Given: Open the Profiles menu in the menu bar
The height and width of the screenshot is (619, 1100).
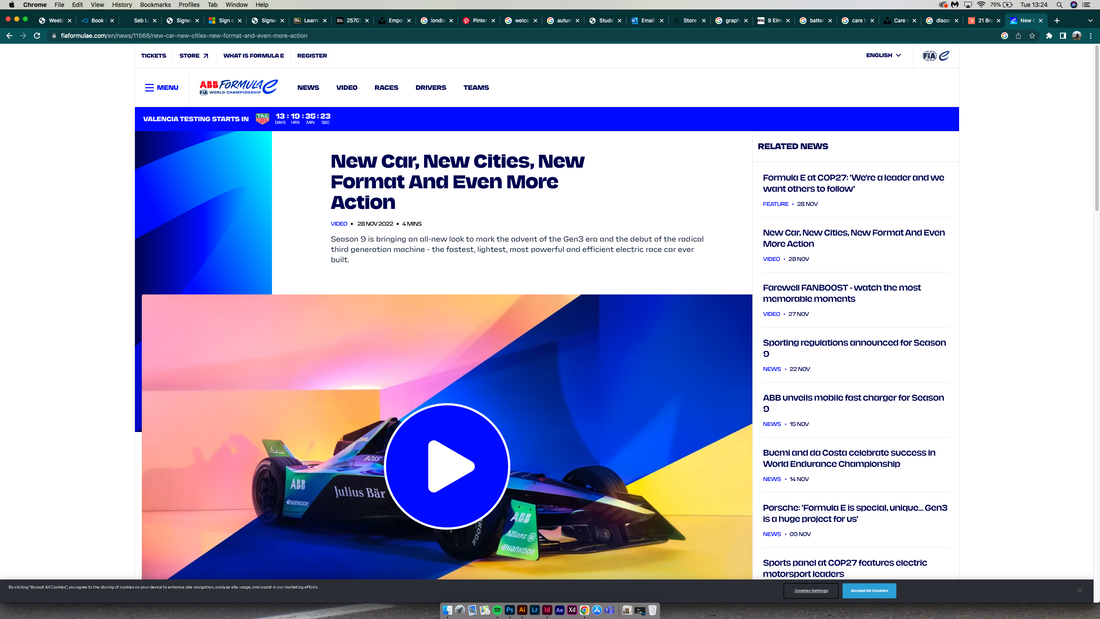Looking at the screenshot, I should coord(189,5).
